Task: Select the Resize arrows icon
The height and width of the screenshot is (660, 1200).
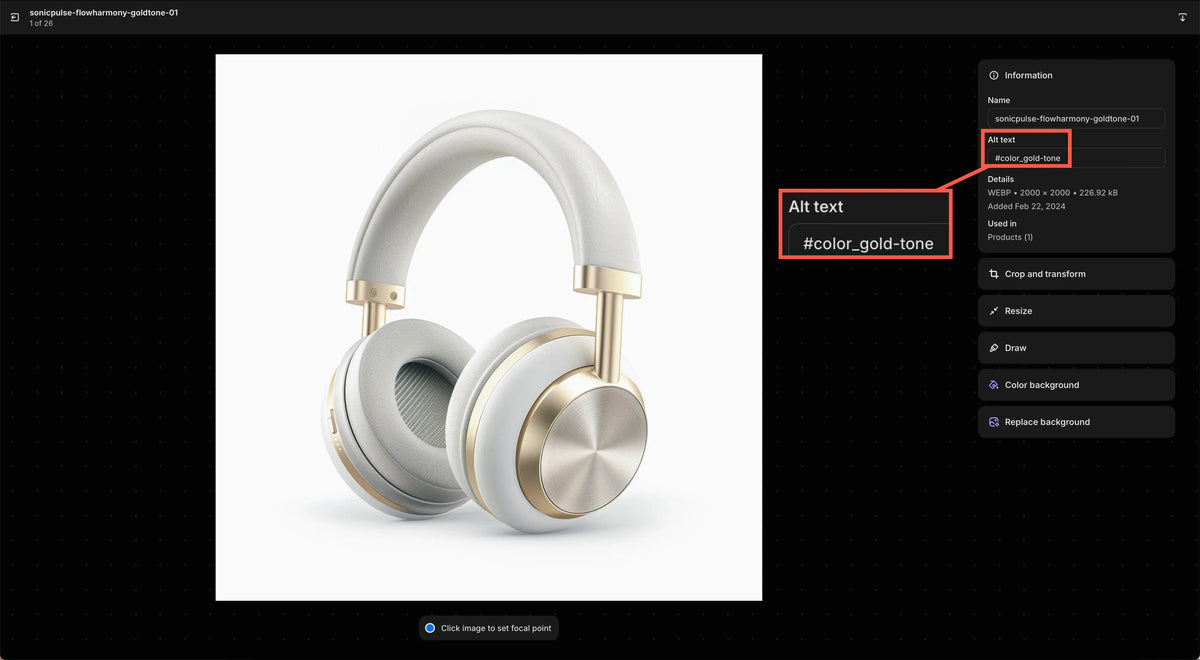Action: click(x=994, y=311)
